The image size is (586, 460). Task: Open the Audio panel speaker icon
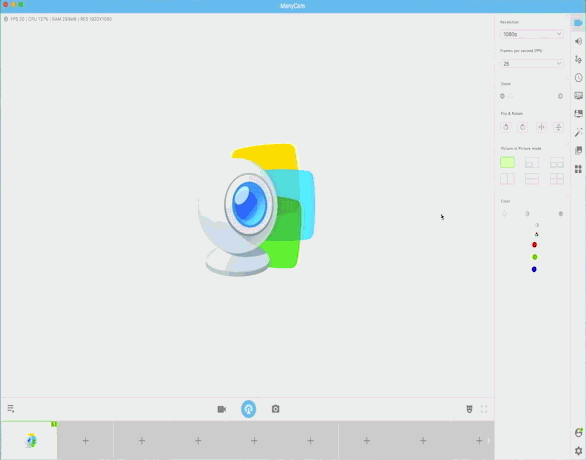tap(578, 41)
